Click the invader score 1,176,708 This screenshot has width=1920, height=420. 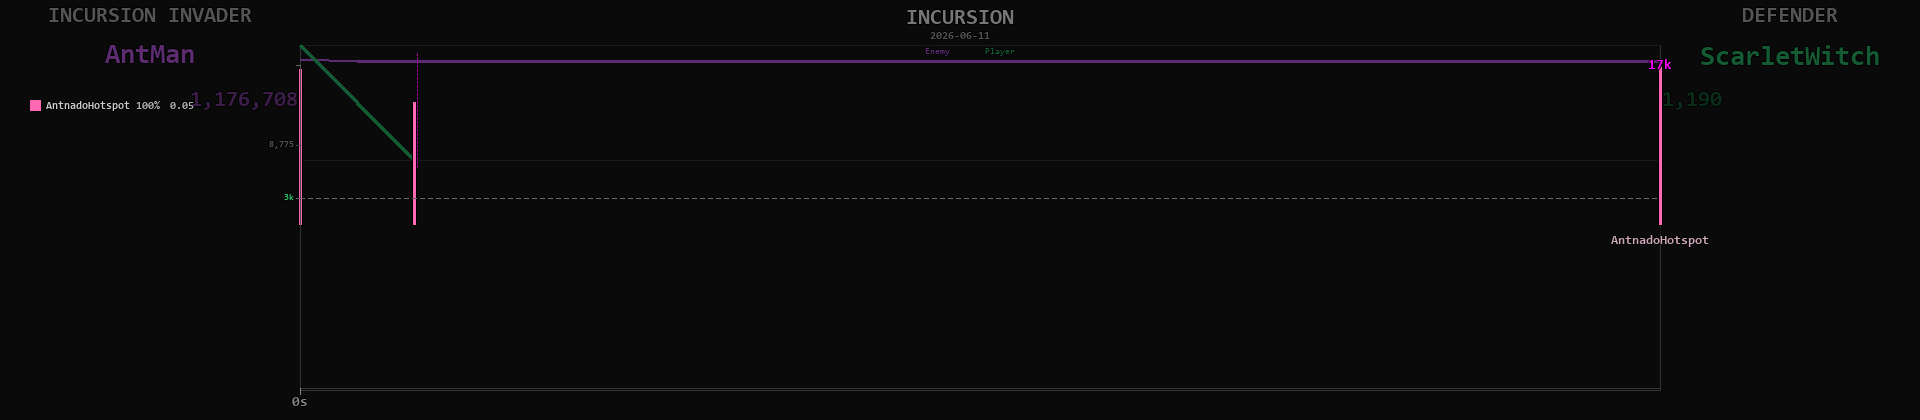(244, 99)
